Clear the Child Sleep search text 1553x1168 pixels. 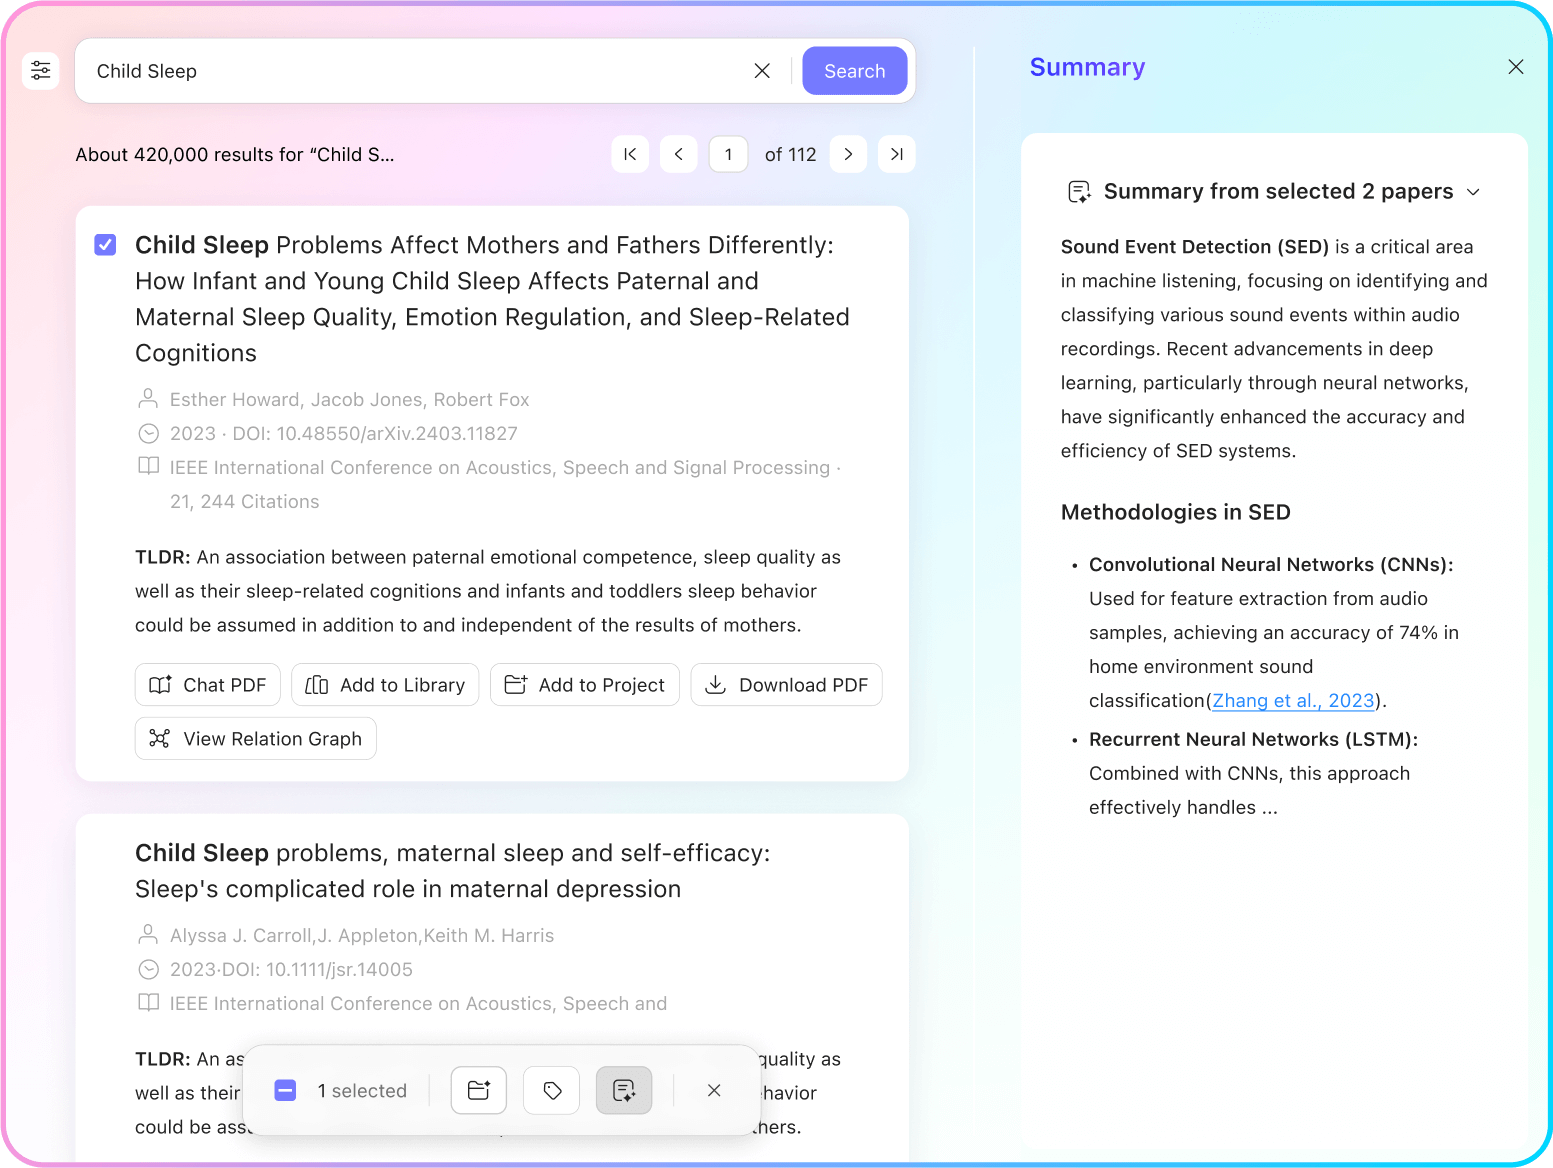pos(762,71)
